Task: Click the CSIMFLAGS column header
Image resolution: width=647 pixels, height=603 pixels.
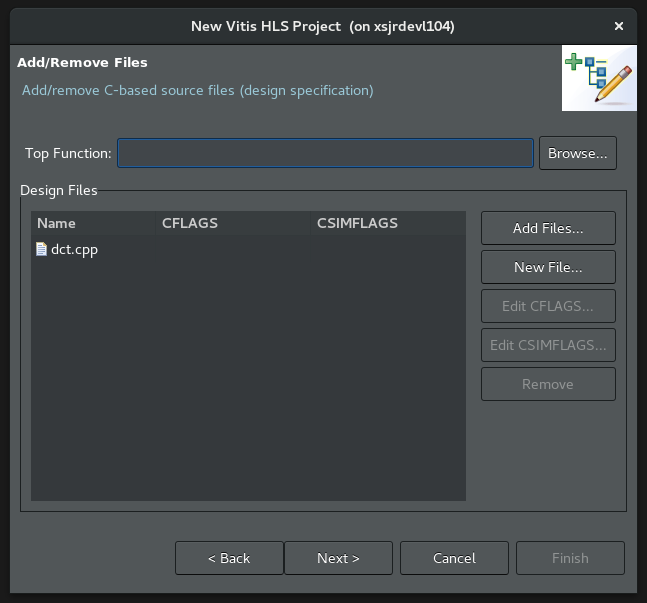Action: click(x=356, y=223)
